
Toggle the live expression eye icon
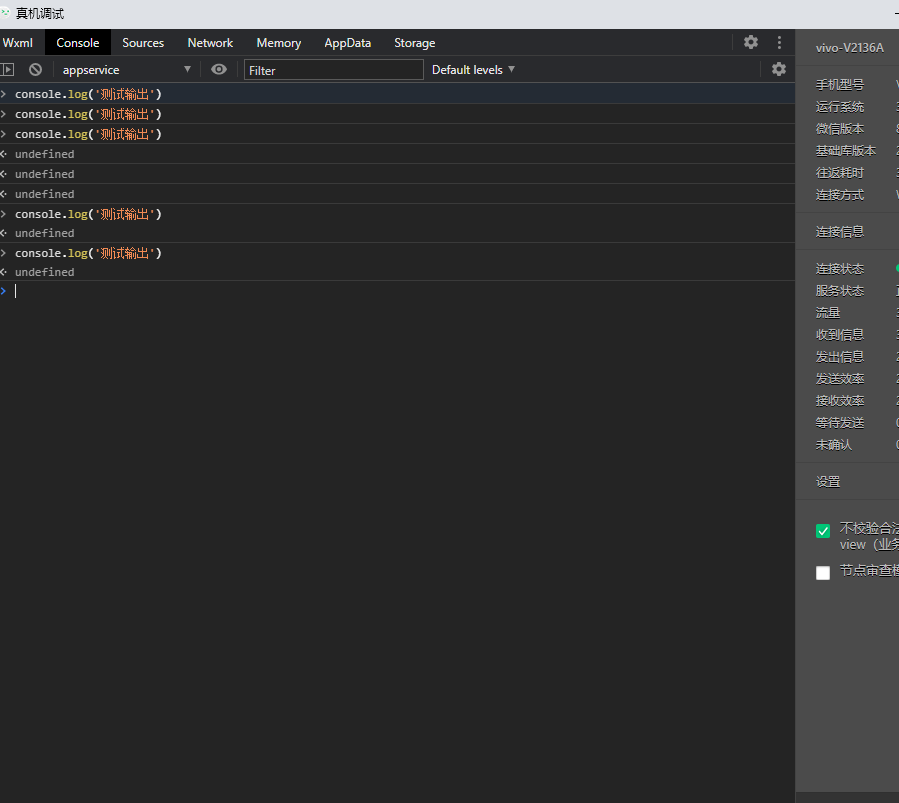pos(218,69)
